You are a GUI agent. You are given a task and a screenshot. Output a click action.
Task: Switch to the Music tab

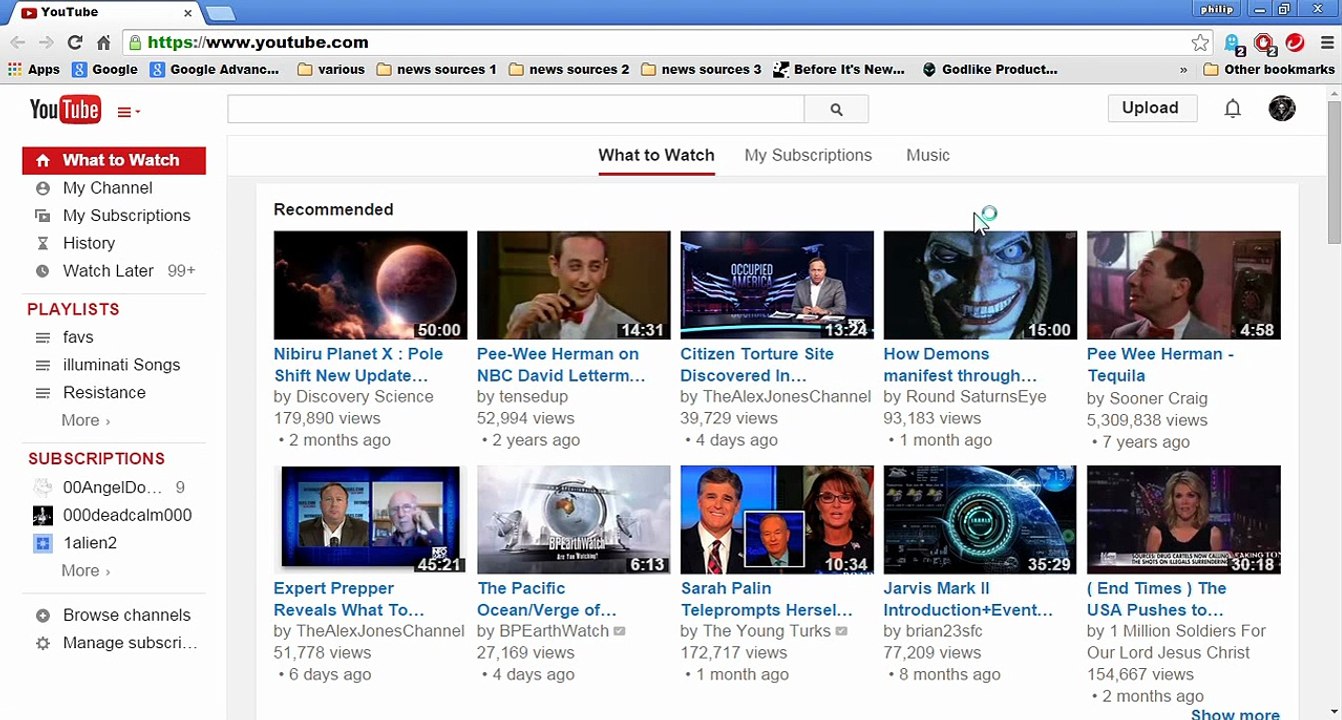[x=928, y=155]
